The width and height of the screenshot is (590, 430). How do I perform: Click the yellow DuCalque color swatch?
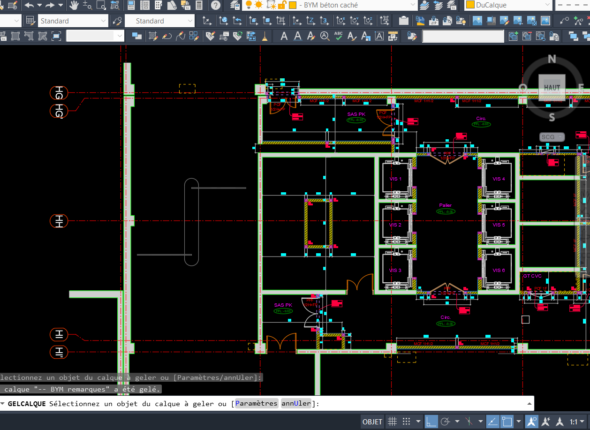point(470,5)
